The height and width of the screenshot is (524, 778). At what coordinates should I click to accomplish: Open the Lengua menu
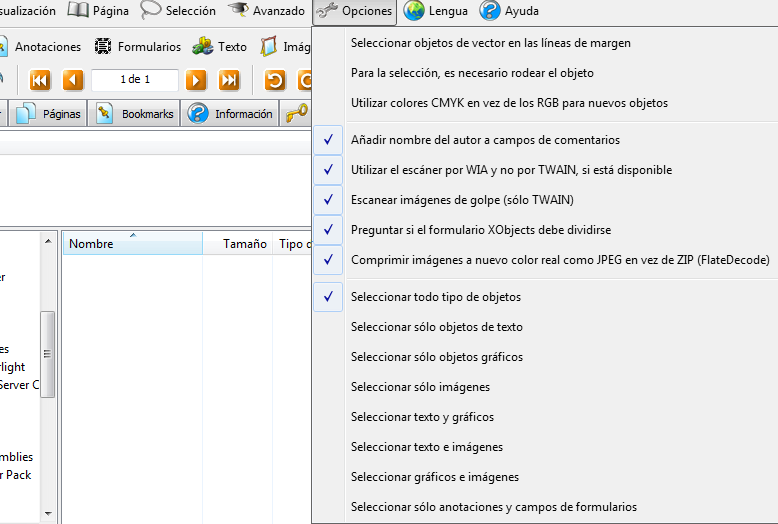pyautogui.click(x=435, y=11)
